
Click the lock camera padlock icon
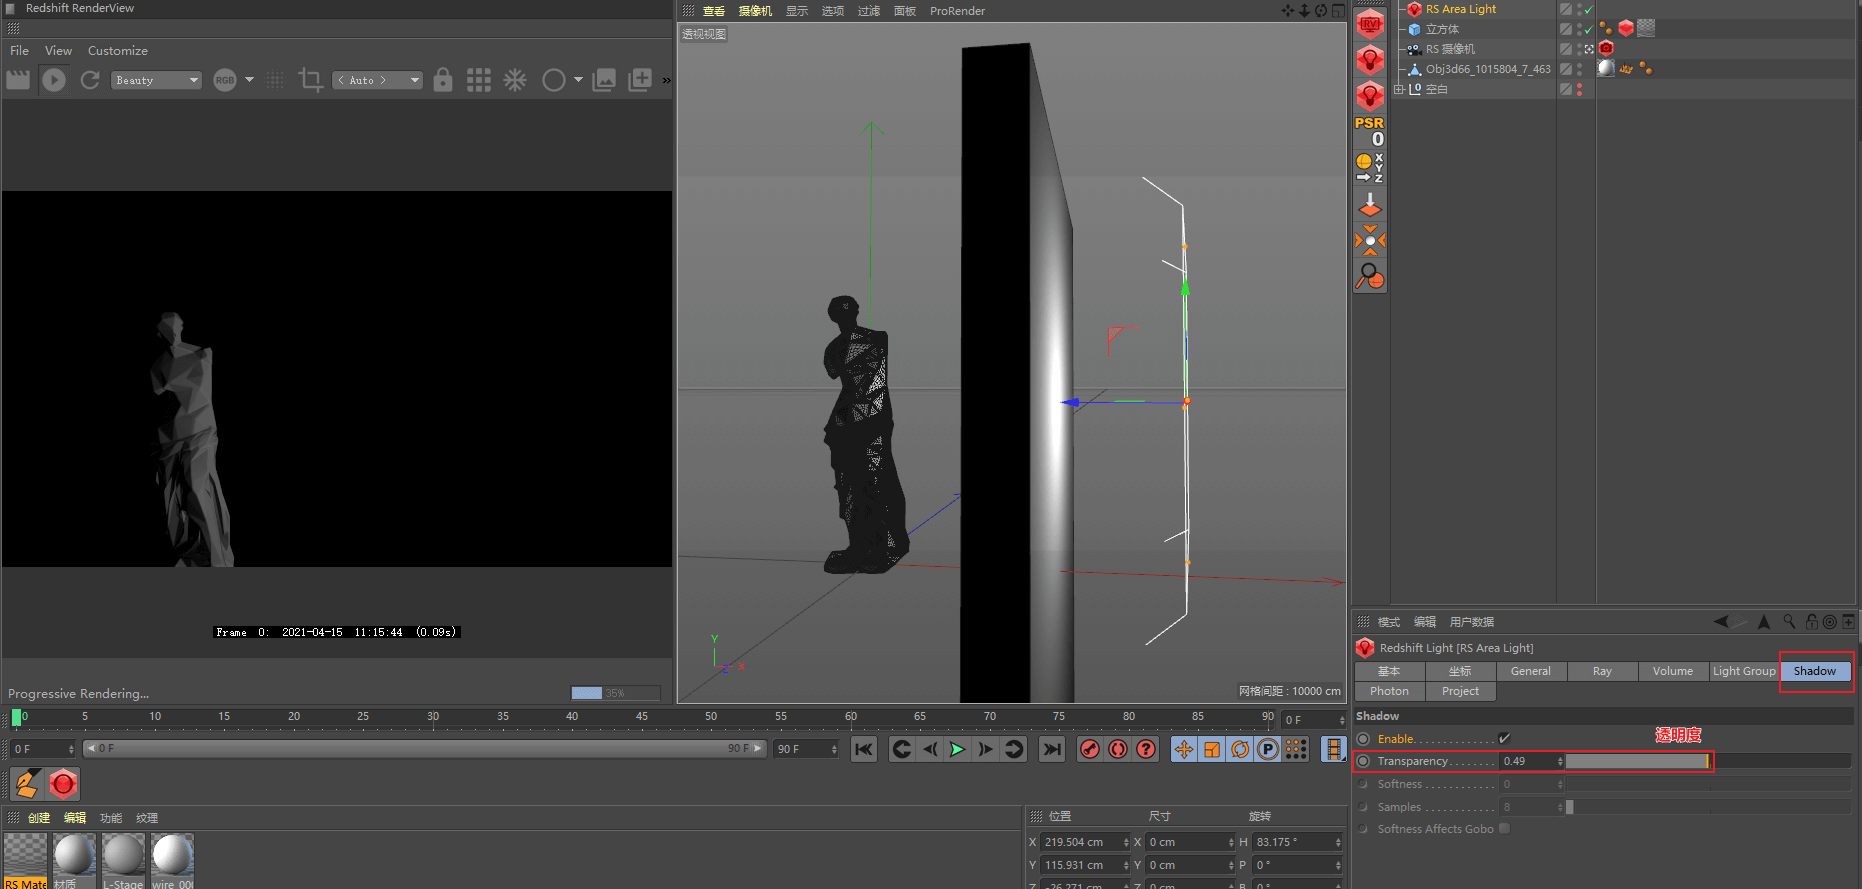tap(443, 80)
